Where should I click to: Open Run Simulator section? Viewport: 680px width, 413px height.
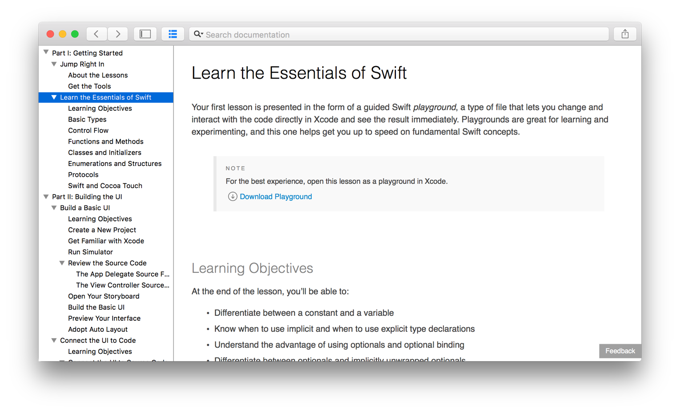coord(90,252)
